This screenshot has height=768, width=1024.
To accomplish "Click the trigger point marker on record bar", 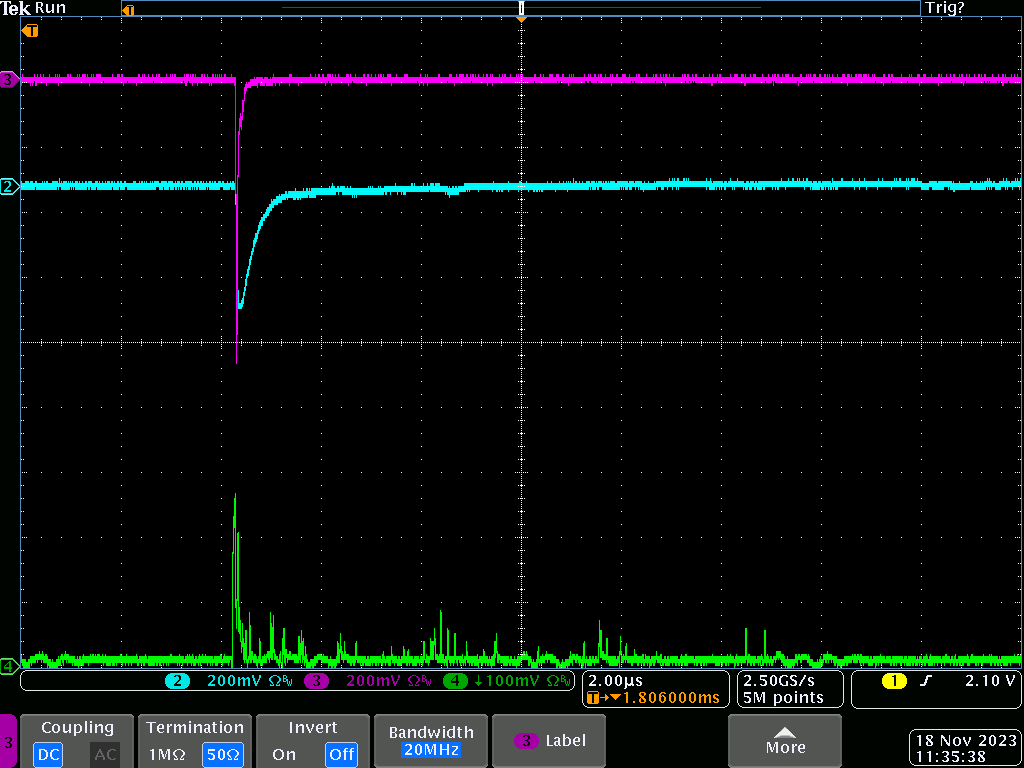I will tap(521, 10).
